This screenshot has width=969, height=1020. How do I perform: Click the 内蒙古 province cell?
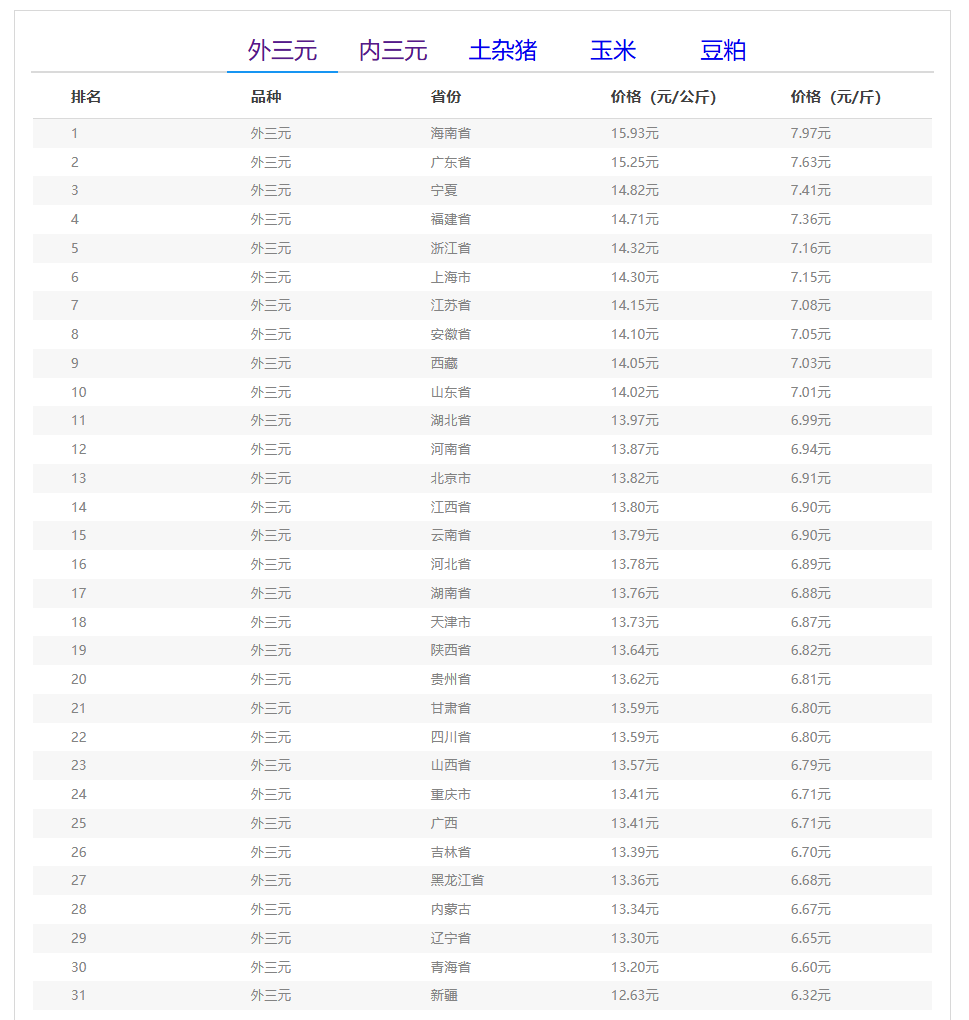pyautogui.click(x=450, y=909)
